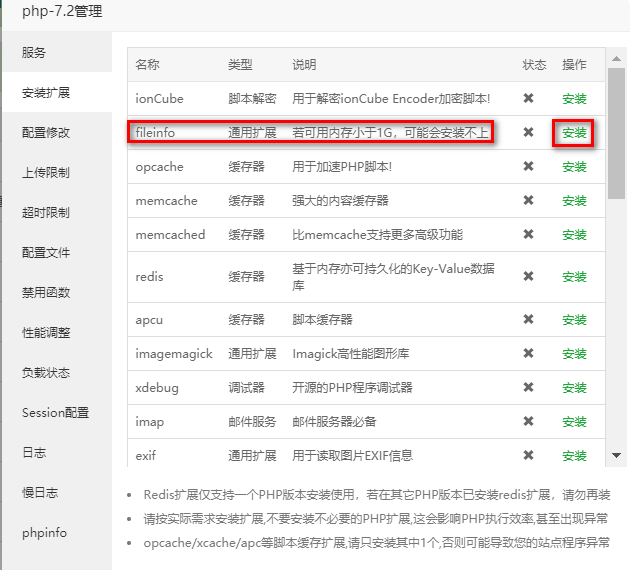Image resolution: width=630 pixels, height=570 pixels.
Task: Install the apcu extension
Action: tap(574, 320)
